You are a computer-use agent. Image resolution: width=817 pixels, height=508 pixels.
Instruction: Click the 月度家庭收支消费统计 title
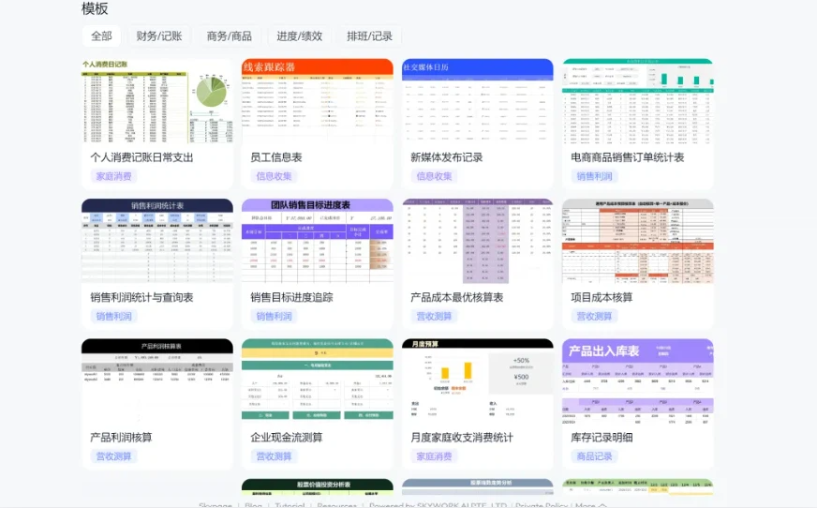(x=461, y=437)
